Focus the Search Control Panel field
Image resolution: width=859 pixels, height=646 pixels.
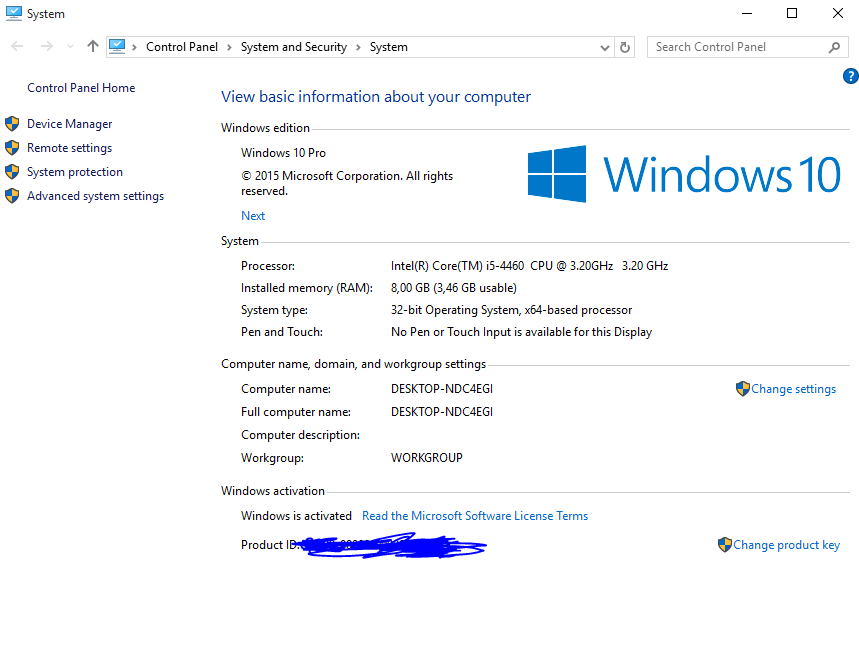[x=738, y=47]
